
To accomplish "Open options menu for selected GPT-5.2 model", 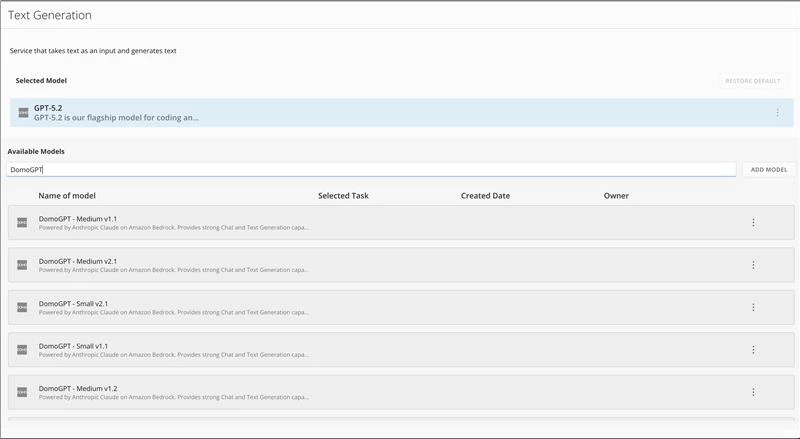I will pyautogui.click(x=777, y=113).
